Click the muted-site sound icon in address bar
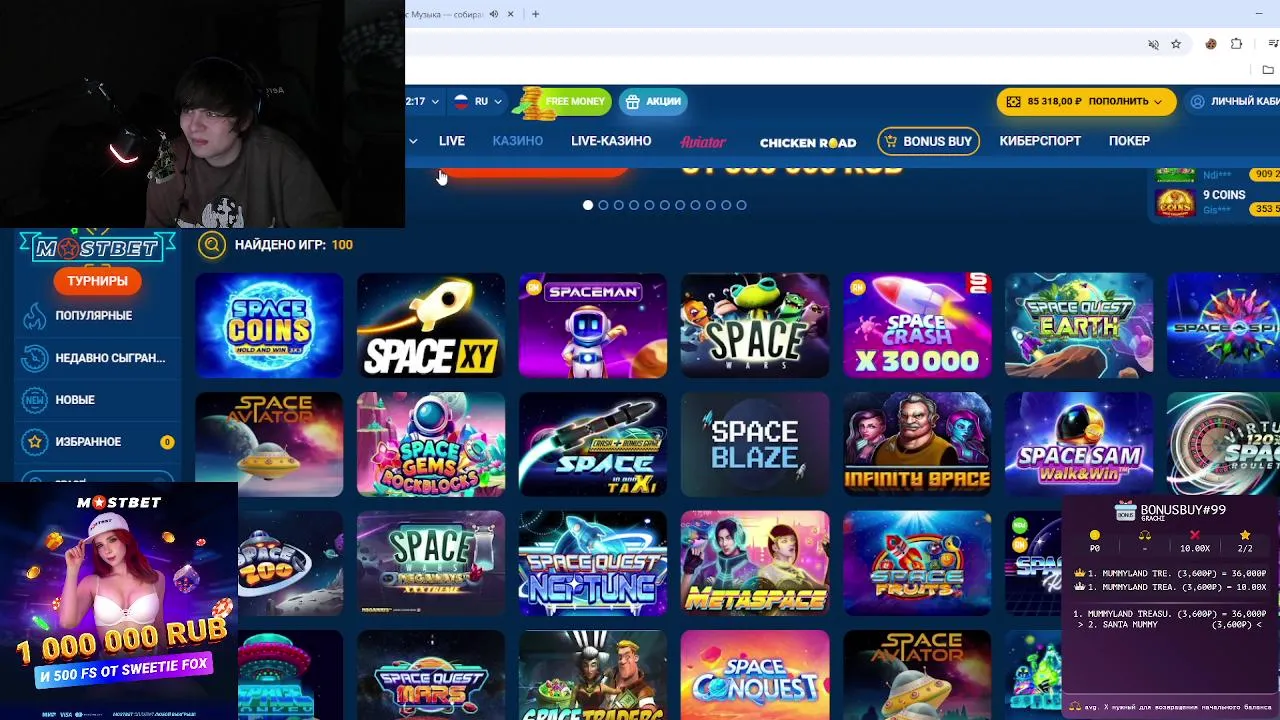1280x720 pixels. tap(1153, 44)
